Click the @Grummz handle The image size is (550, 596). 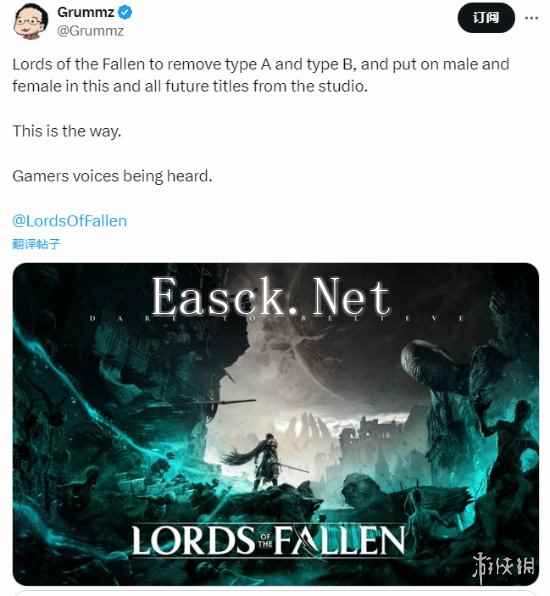pyautogui.click(x=90, y=30)
